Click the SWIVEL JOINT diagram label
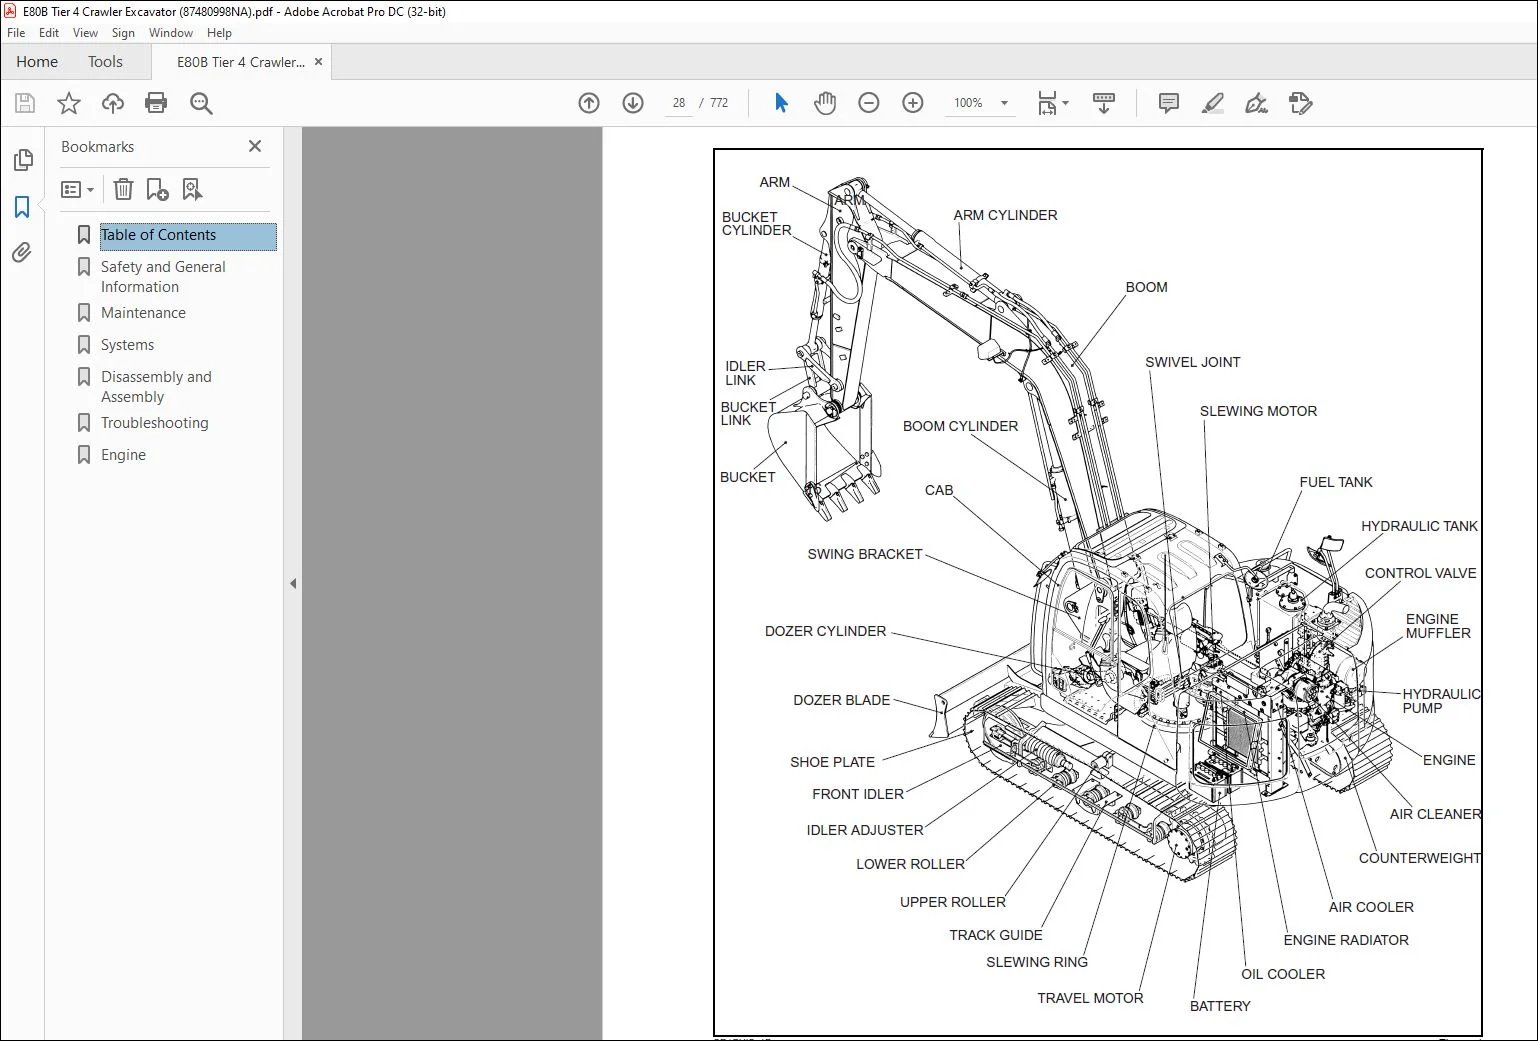Image resolution: width=1538 pixels, height=1041 pixels. (1192, 362)
